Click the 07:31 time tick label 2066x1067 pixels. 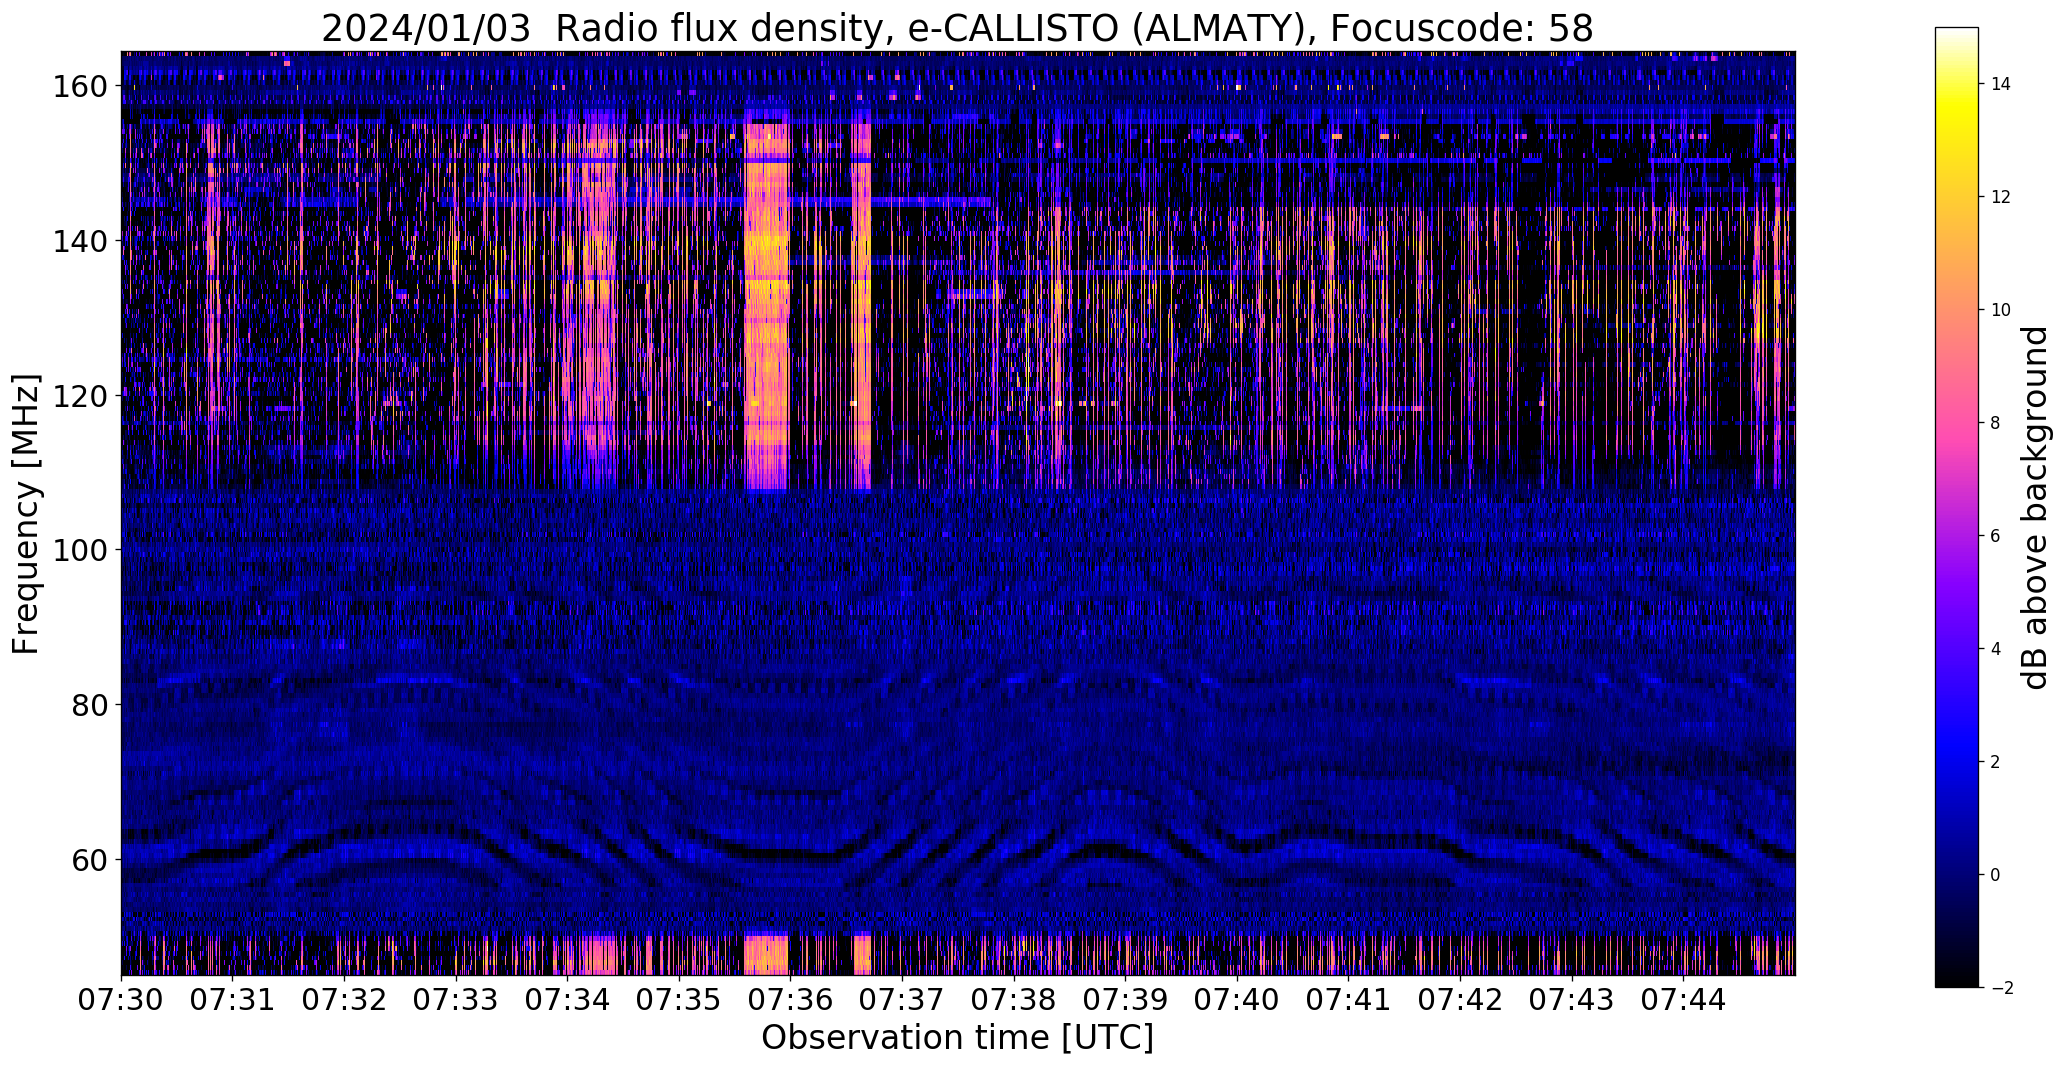click(x=232, y=999)
